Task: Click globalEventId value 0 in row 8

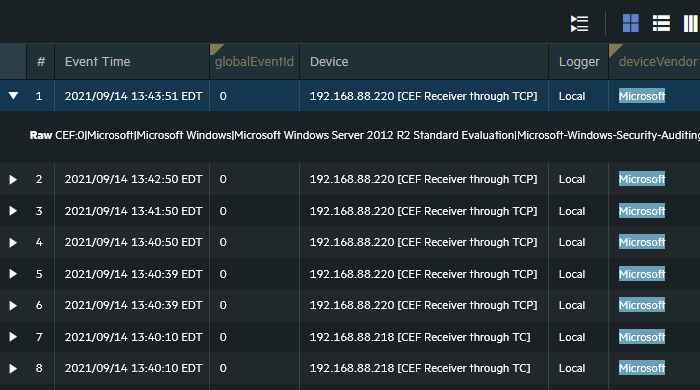Action: click(x=223, y=368)
